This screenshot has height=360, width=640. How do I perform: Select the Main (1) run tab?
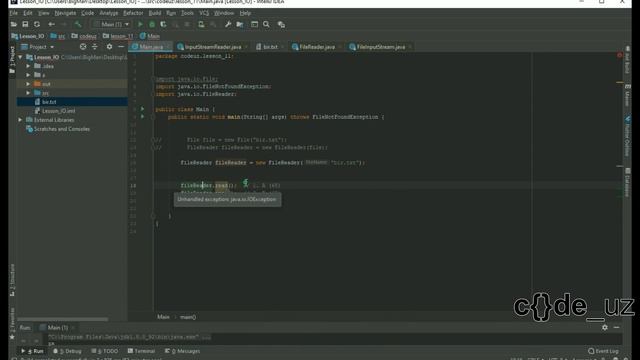[x=57, y=328]
